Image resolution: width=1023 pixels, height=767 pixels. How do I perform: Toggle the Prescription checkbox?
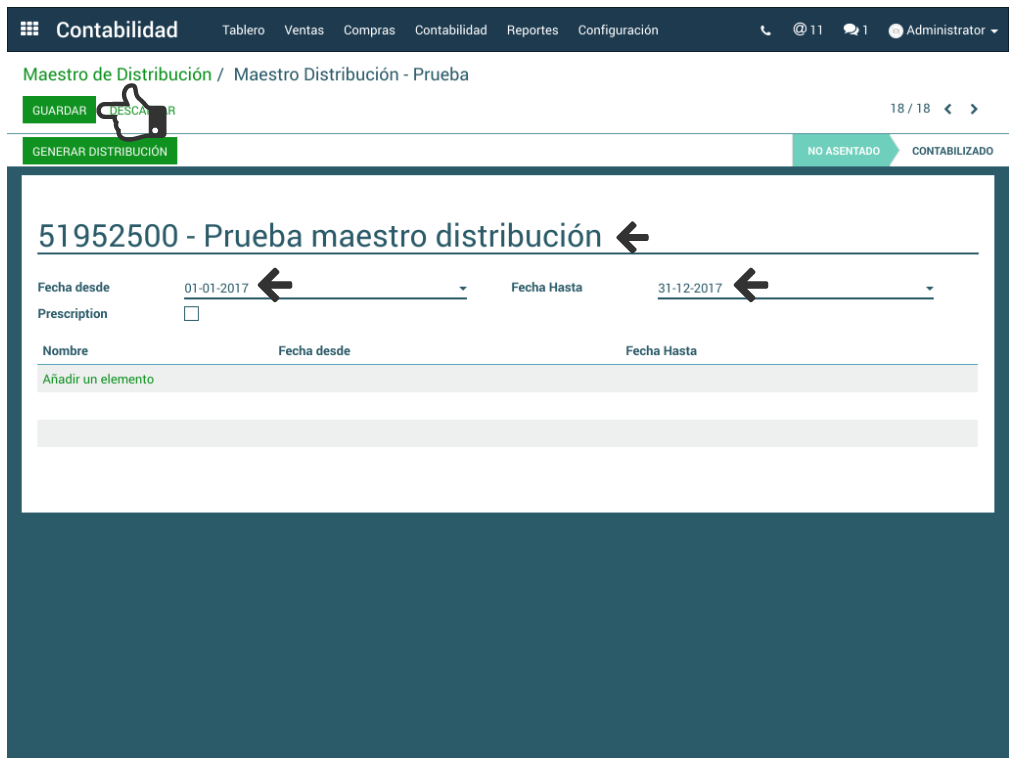(192, 314)
